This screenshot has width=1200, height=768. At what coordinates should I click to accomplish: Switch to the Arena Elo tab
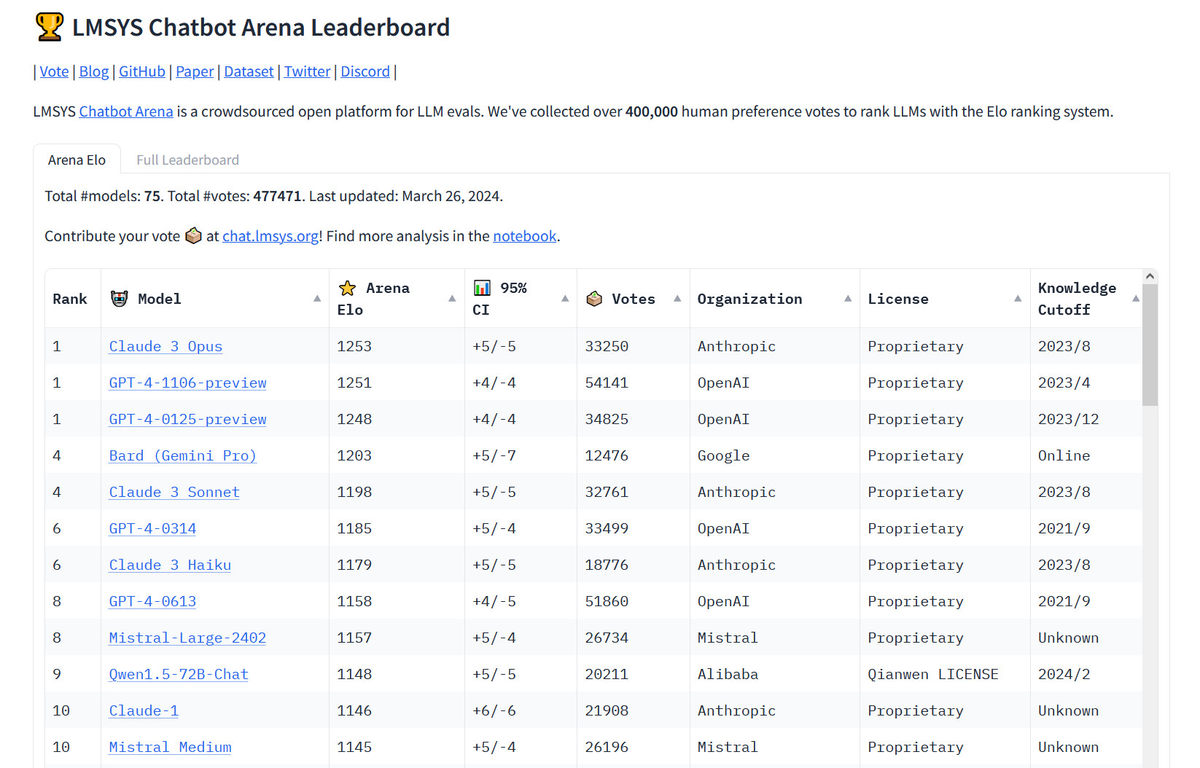77,160
